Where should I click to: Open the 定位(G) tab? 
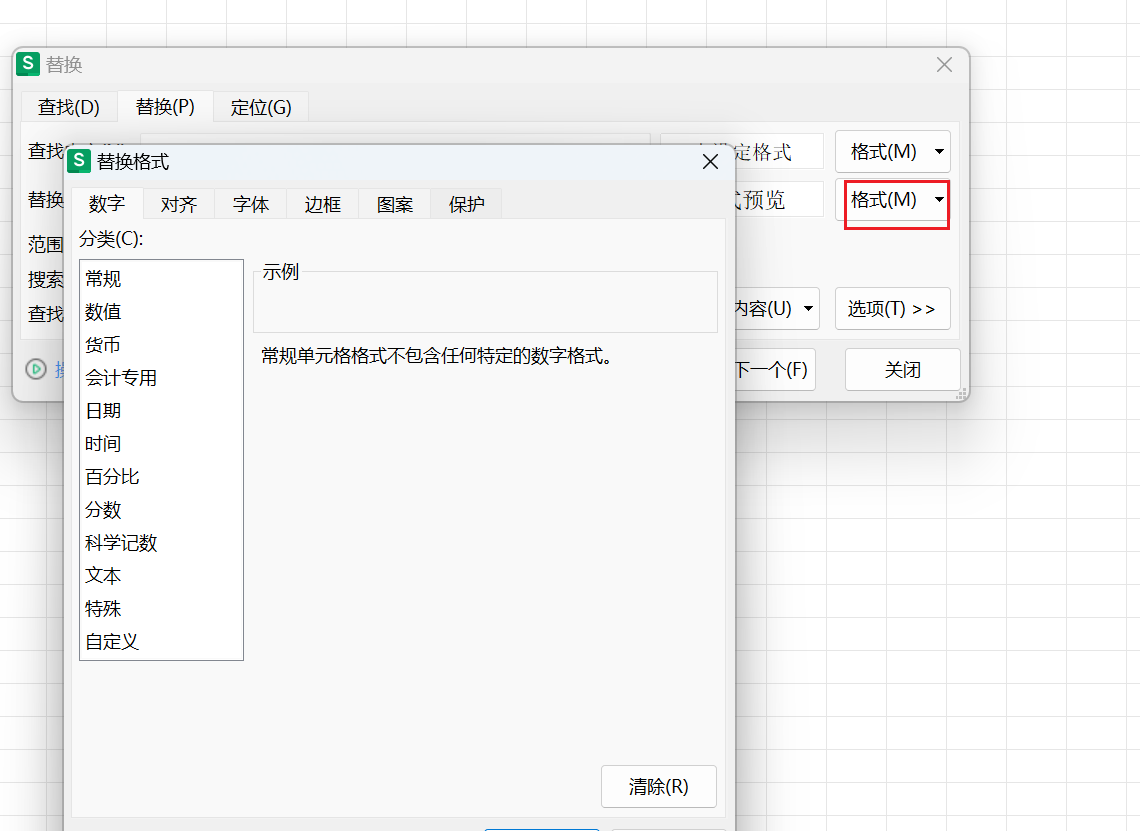(261, 107)
